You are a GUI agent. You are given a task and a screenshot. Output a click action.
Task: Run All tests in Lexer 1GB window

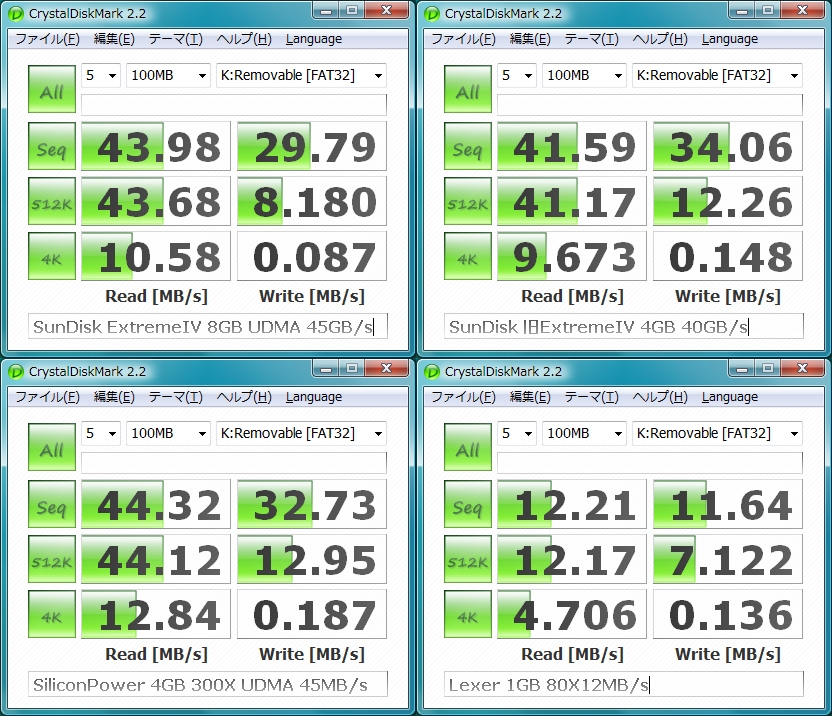coord(467,447)
